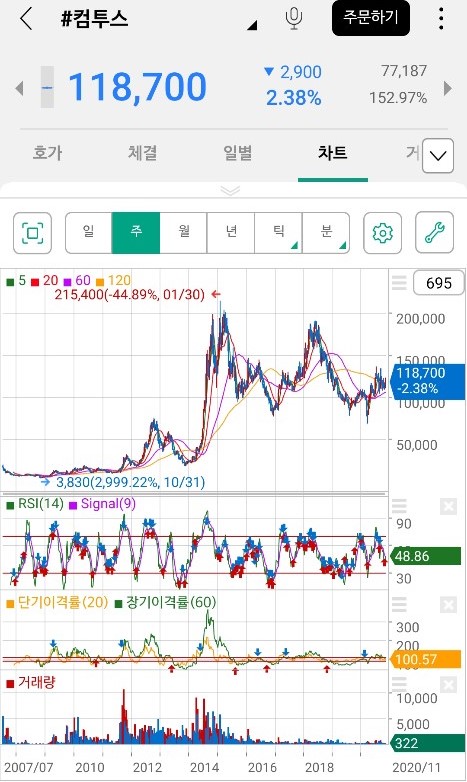Screen dimensions: 467x782
Task: Select weekly 주 chart period
Action: point(136,233)
